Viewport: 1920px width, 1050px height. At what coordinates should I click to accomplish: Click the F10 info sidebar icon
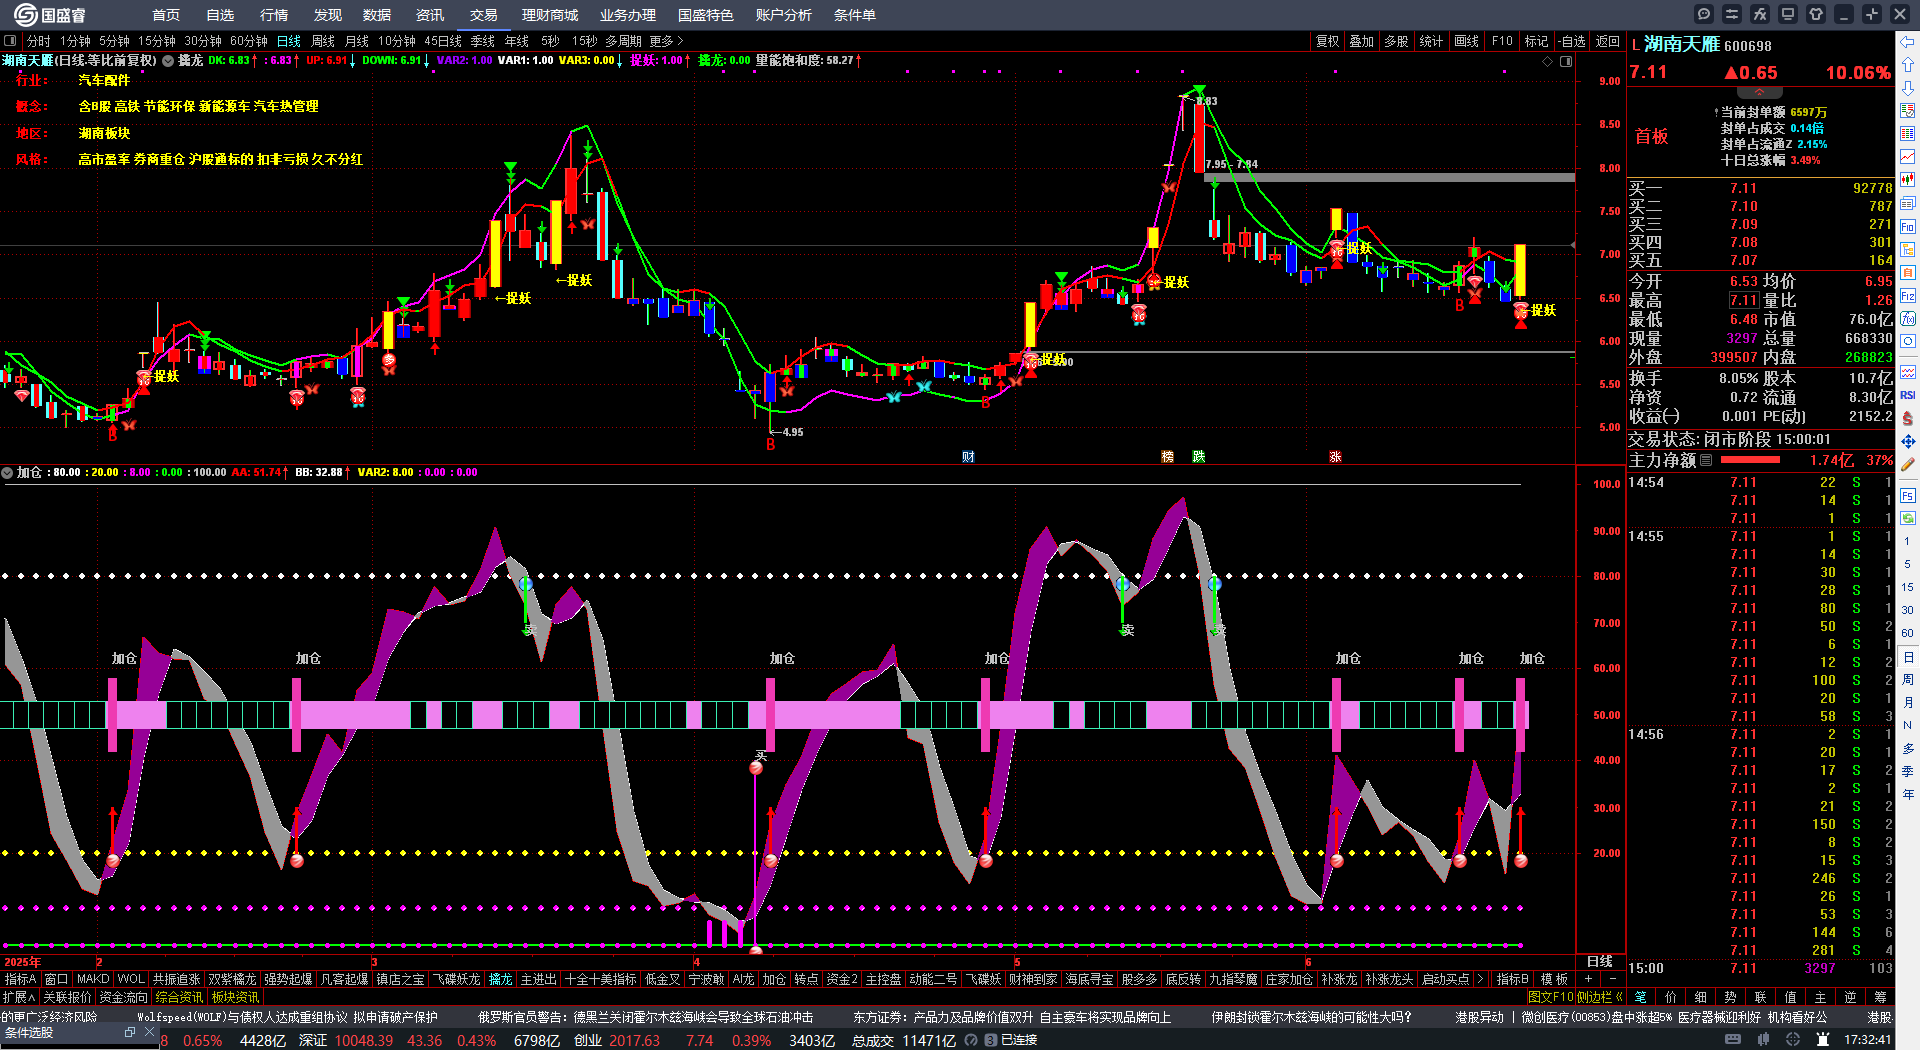pyautogui.click(x=1908, y=226)
